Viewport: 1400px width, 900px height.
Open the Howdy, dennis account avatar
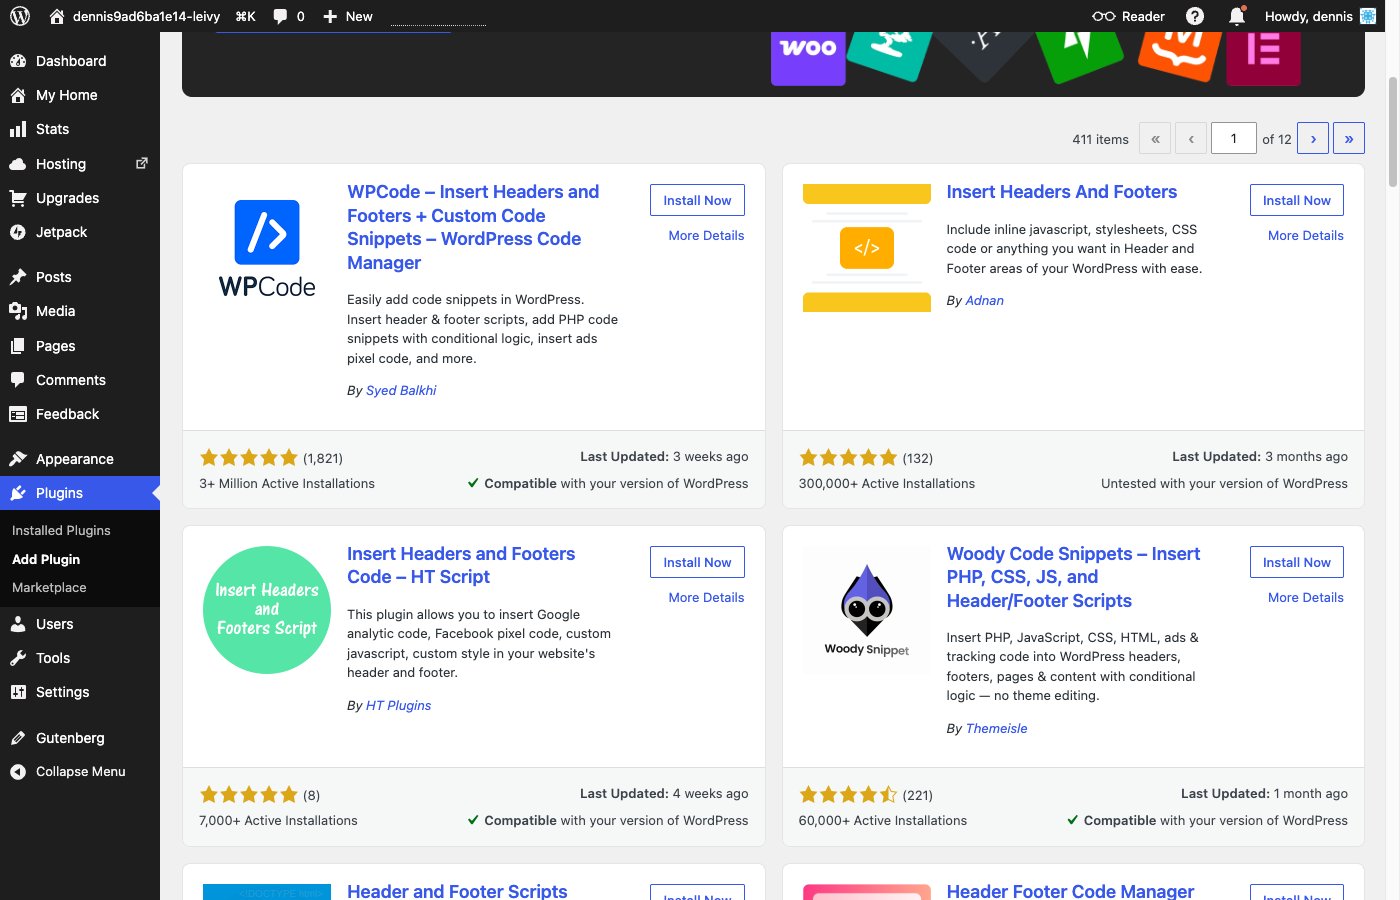[1368, 16]
